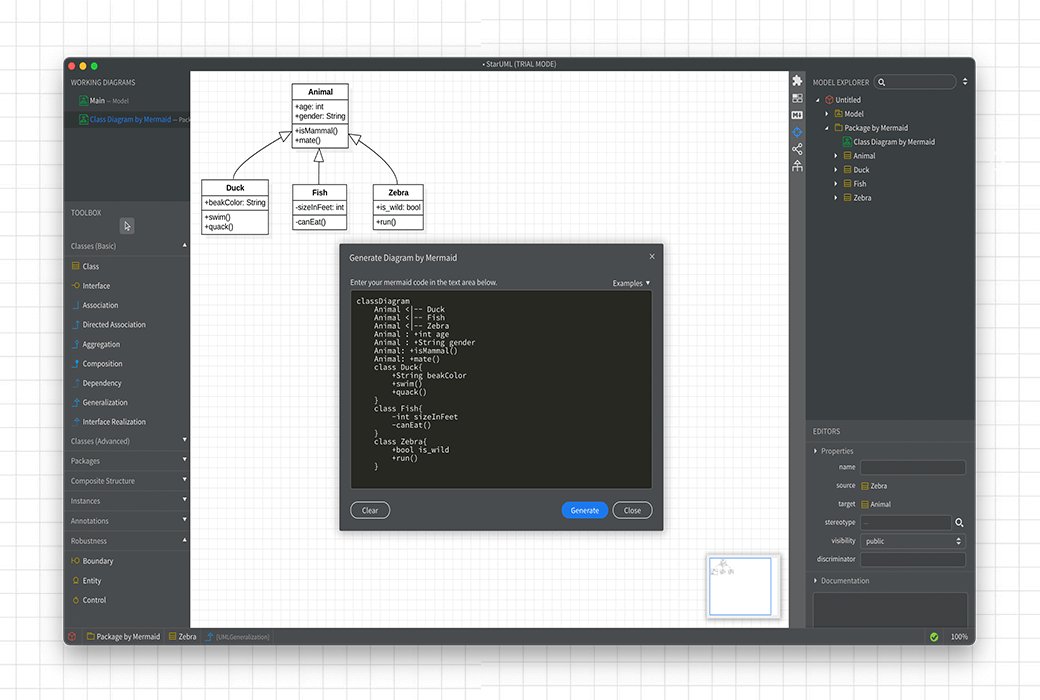Click the stereotype input field

906,523
